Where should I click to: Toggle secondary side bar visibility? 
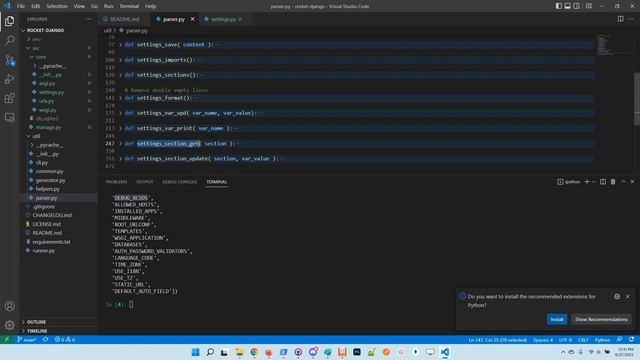(x=576, y=6)
